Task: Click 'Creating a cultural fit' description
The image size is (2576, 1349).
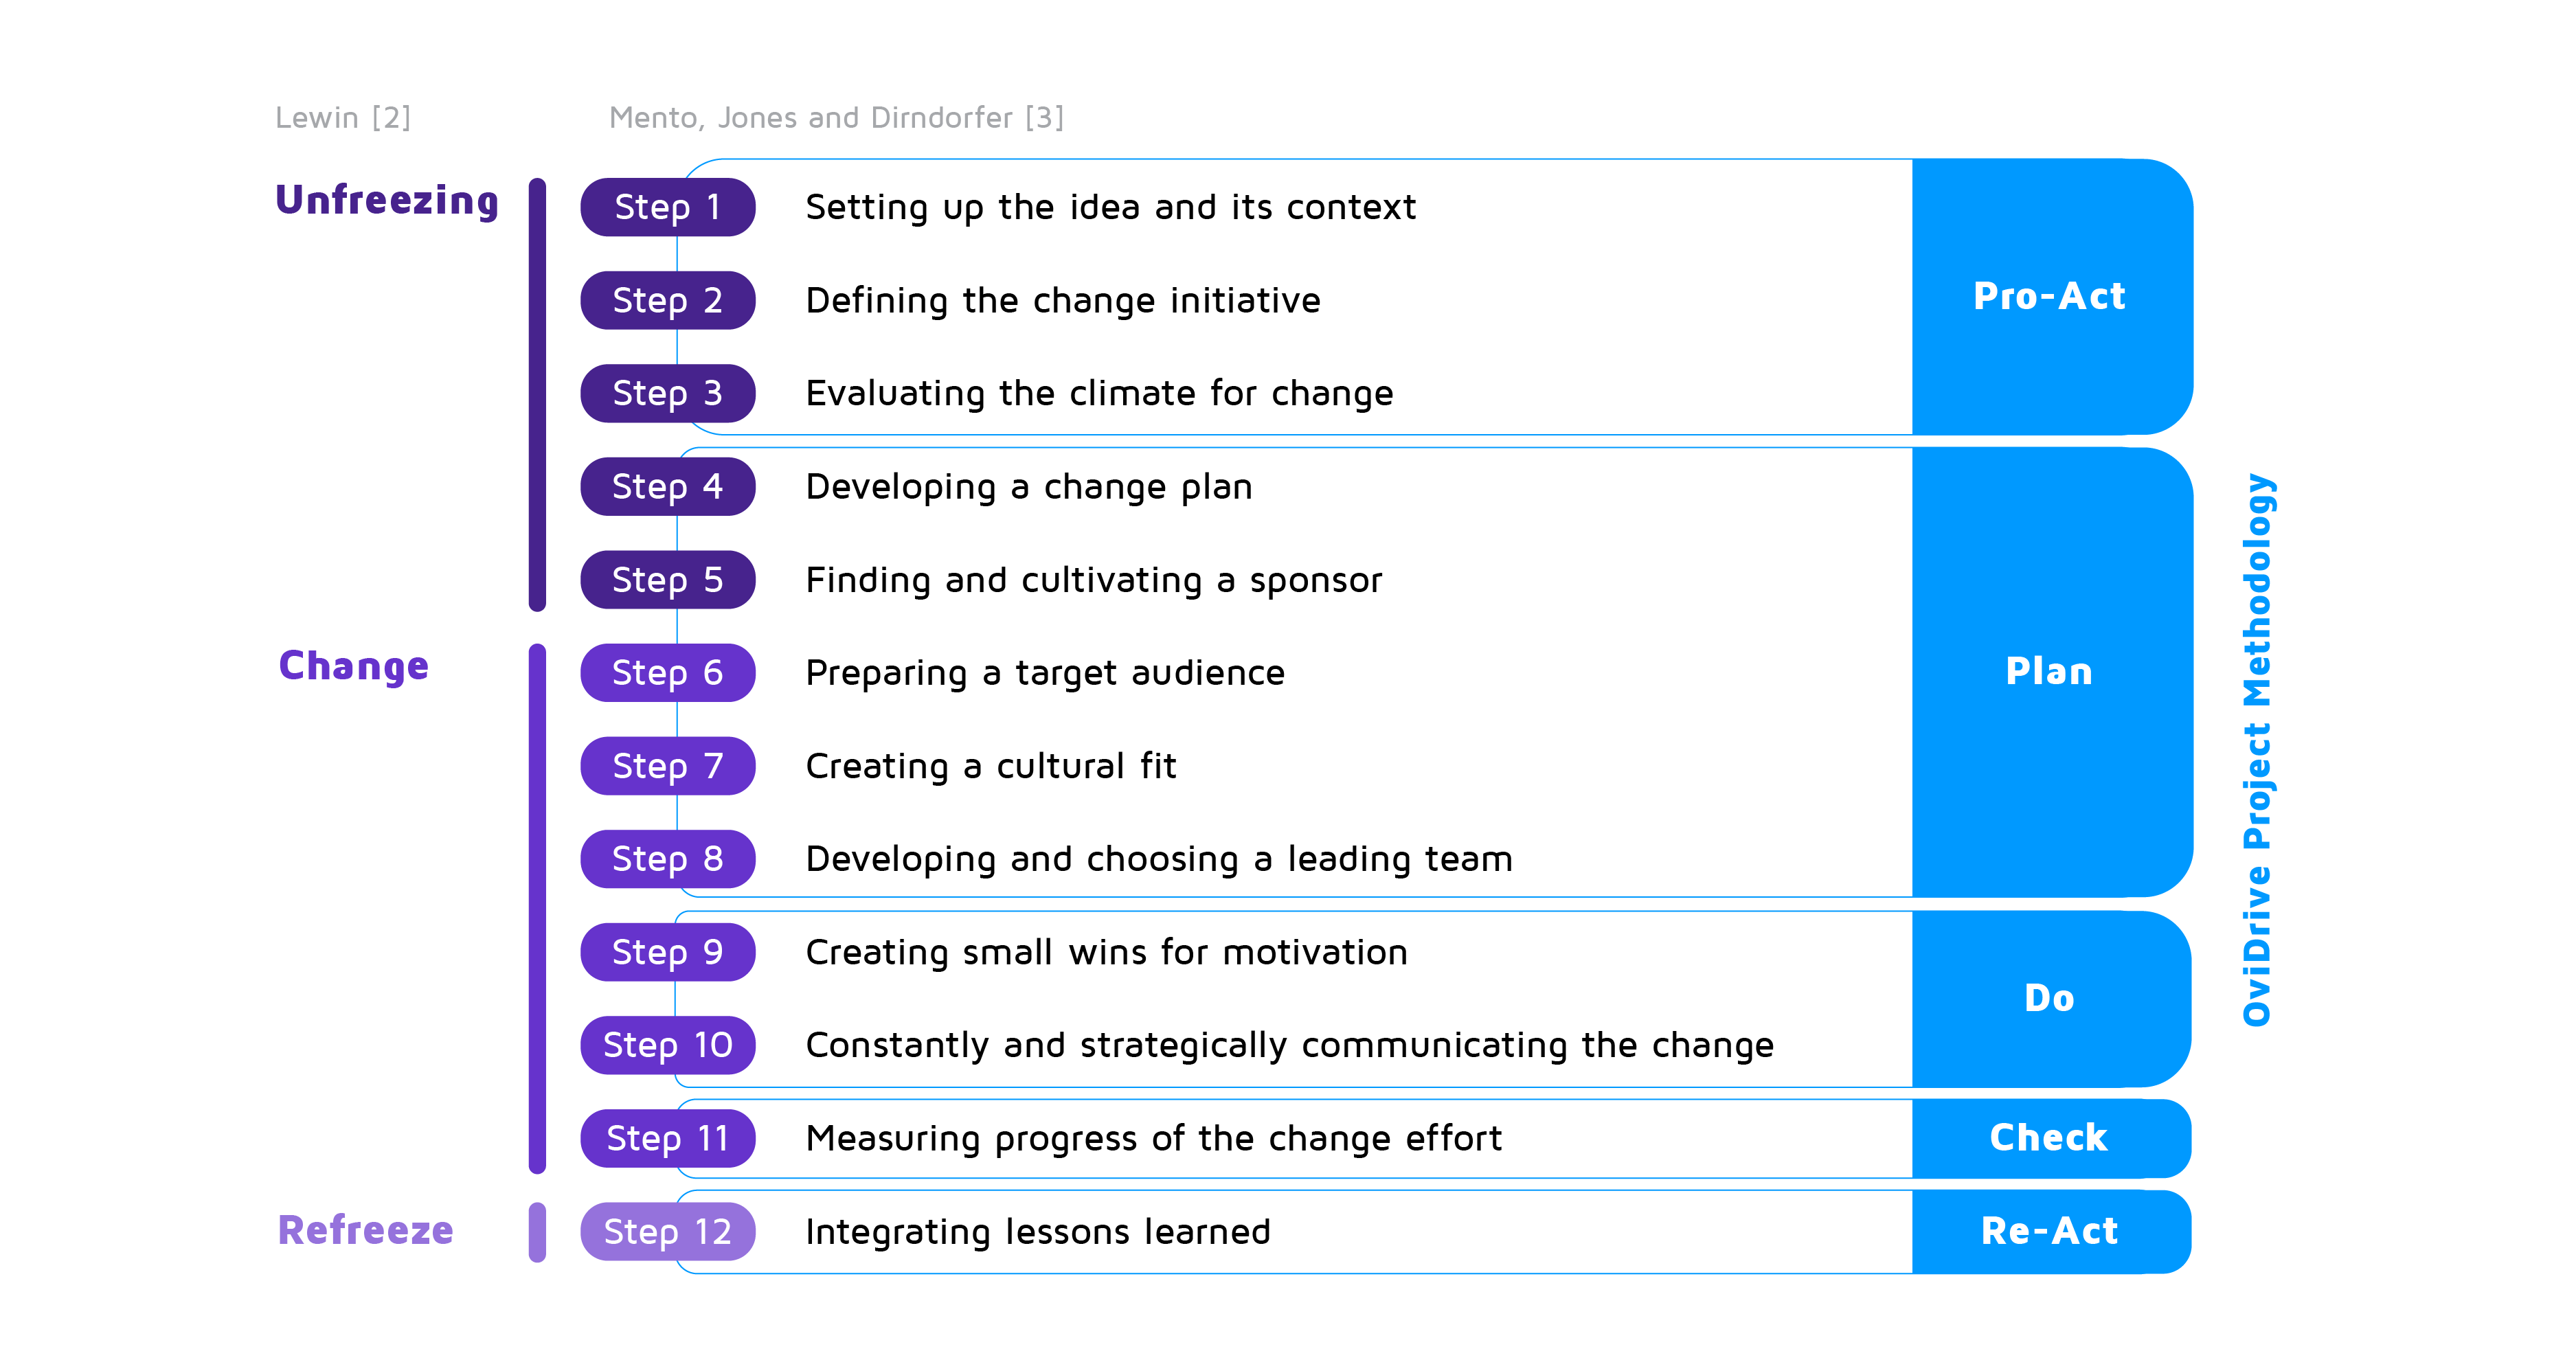Action: (991, 766)
